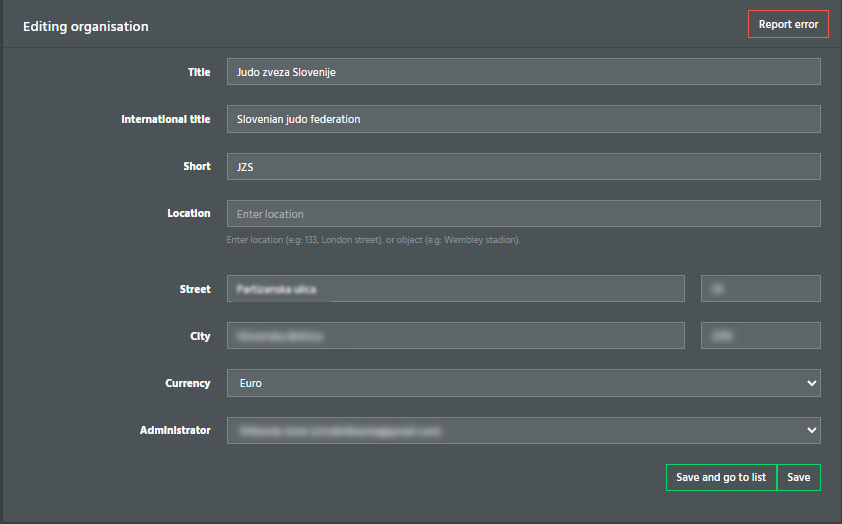Click the Street name input field
The image size is (842, 524).
click(x=455, y=289)
